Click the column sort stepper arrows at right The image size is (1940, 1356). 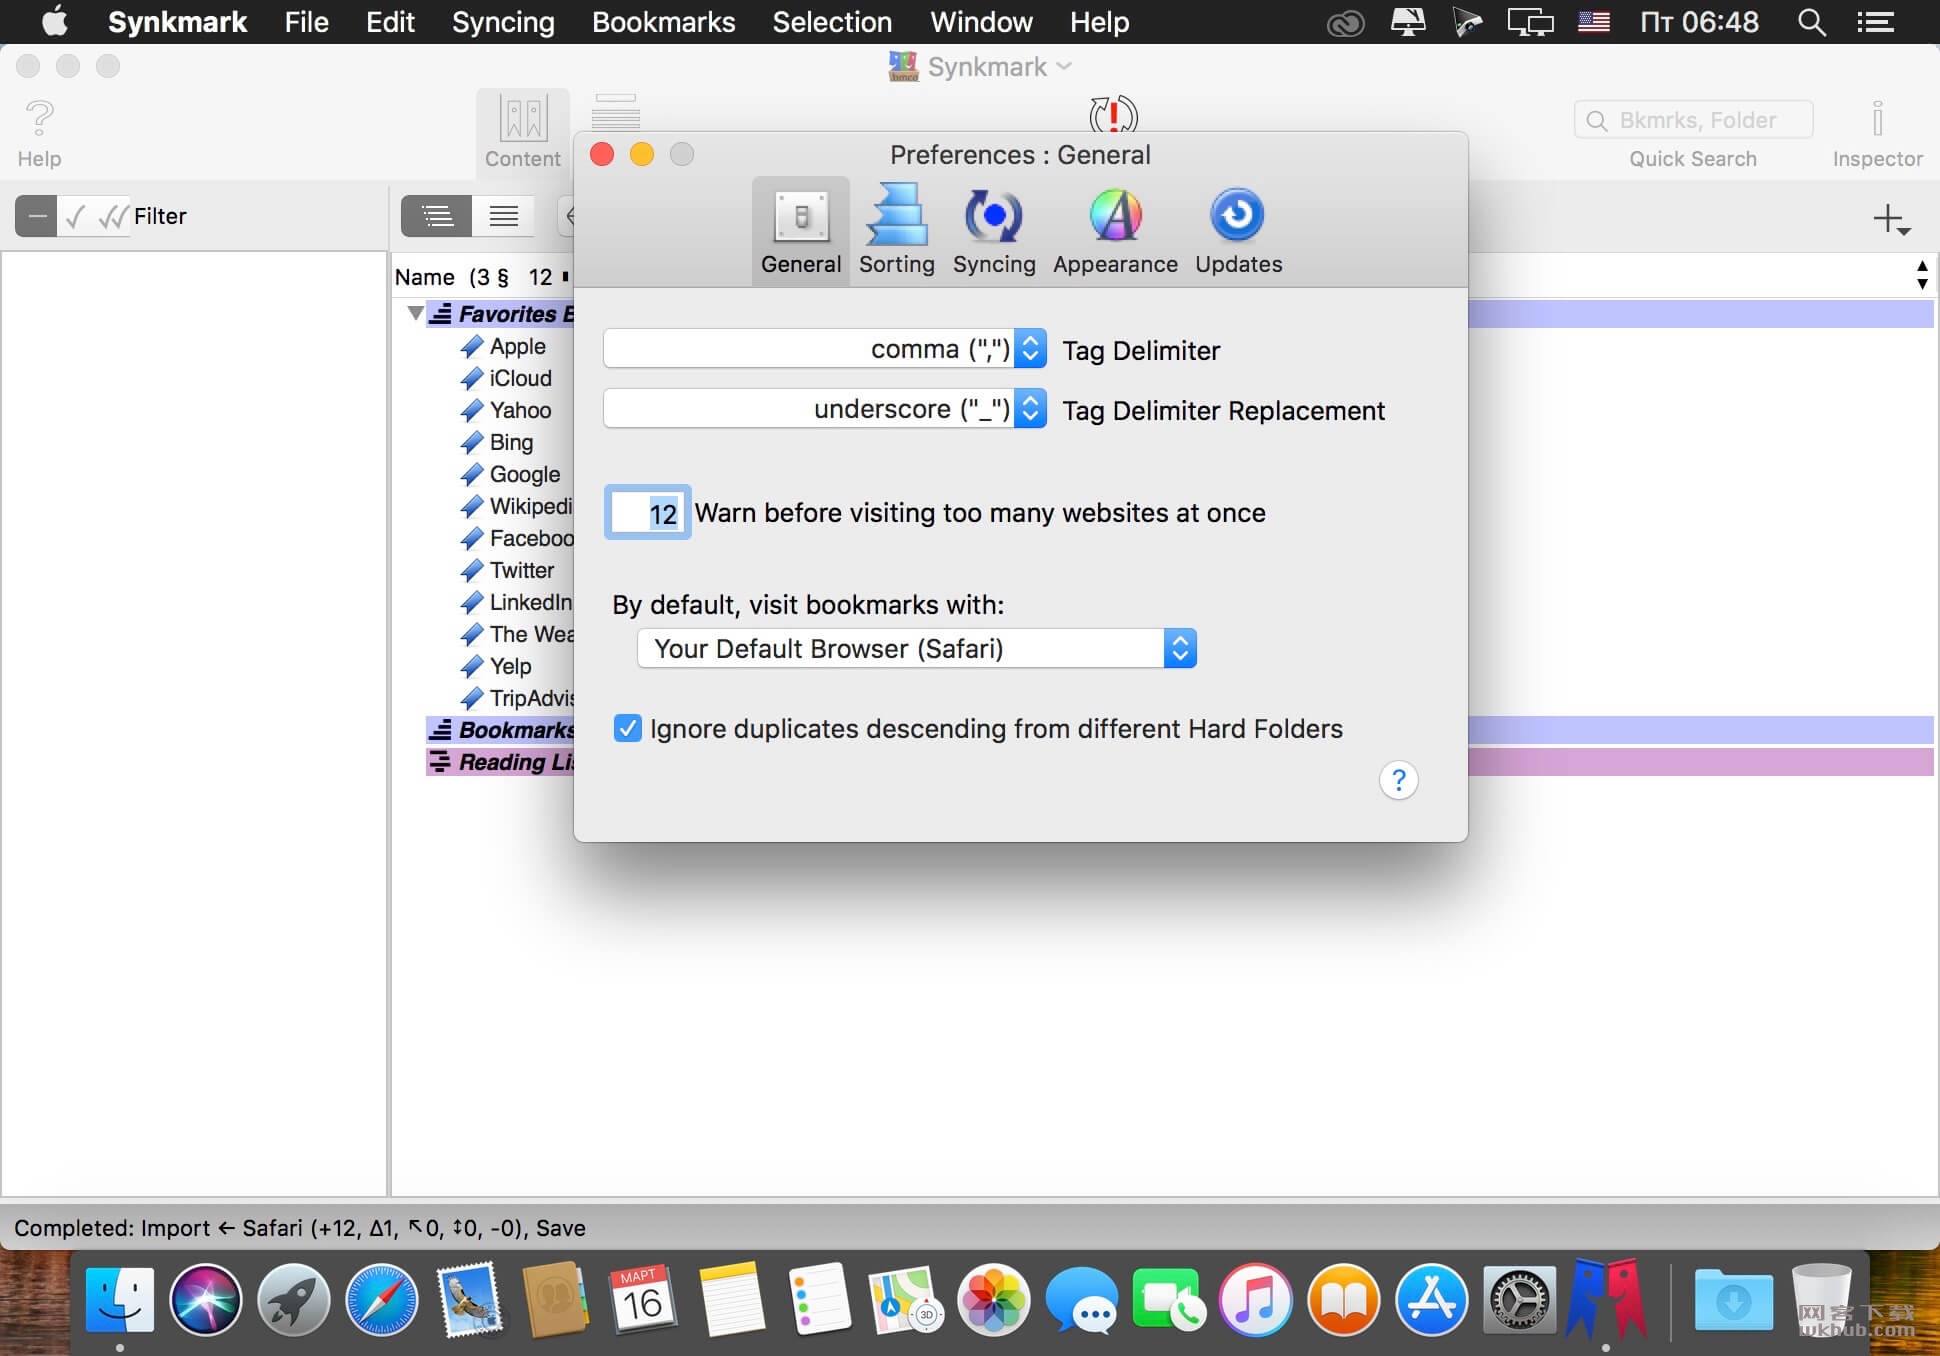coord(1921,274)
